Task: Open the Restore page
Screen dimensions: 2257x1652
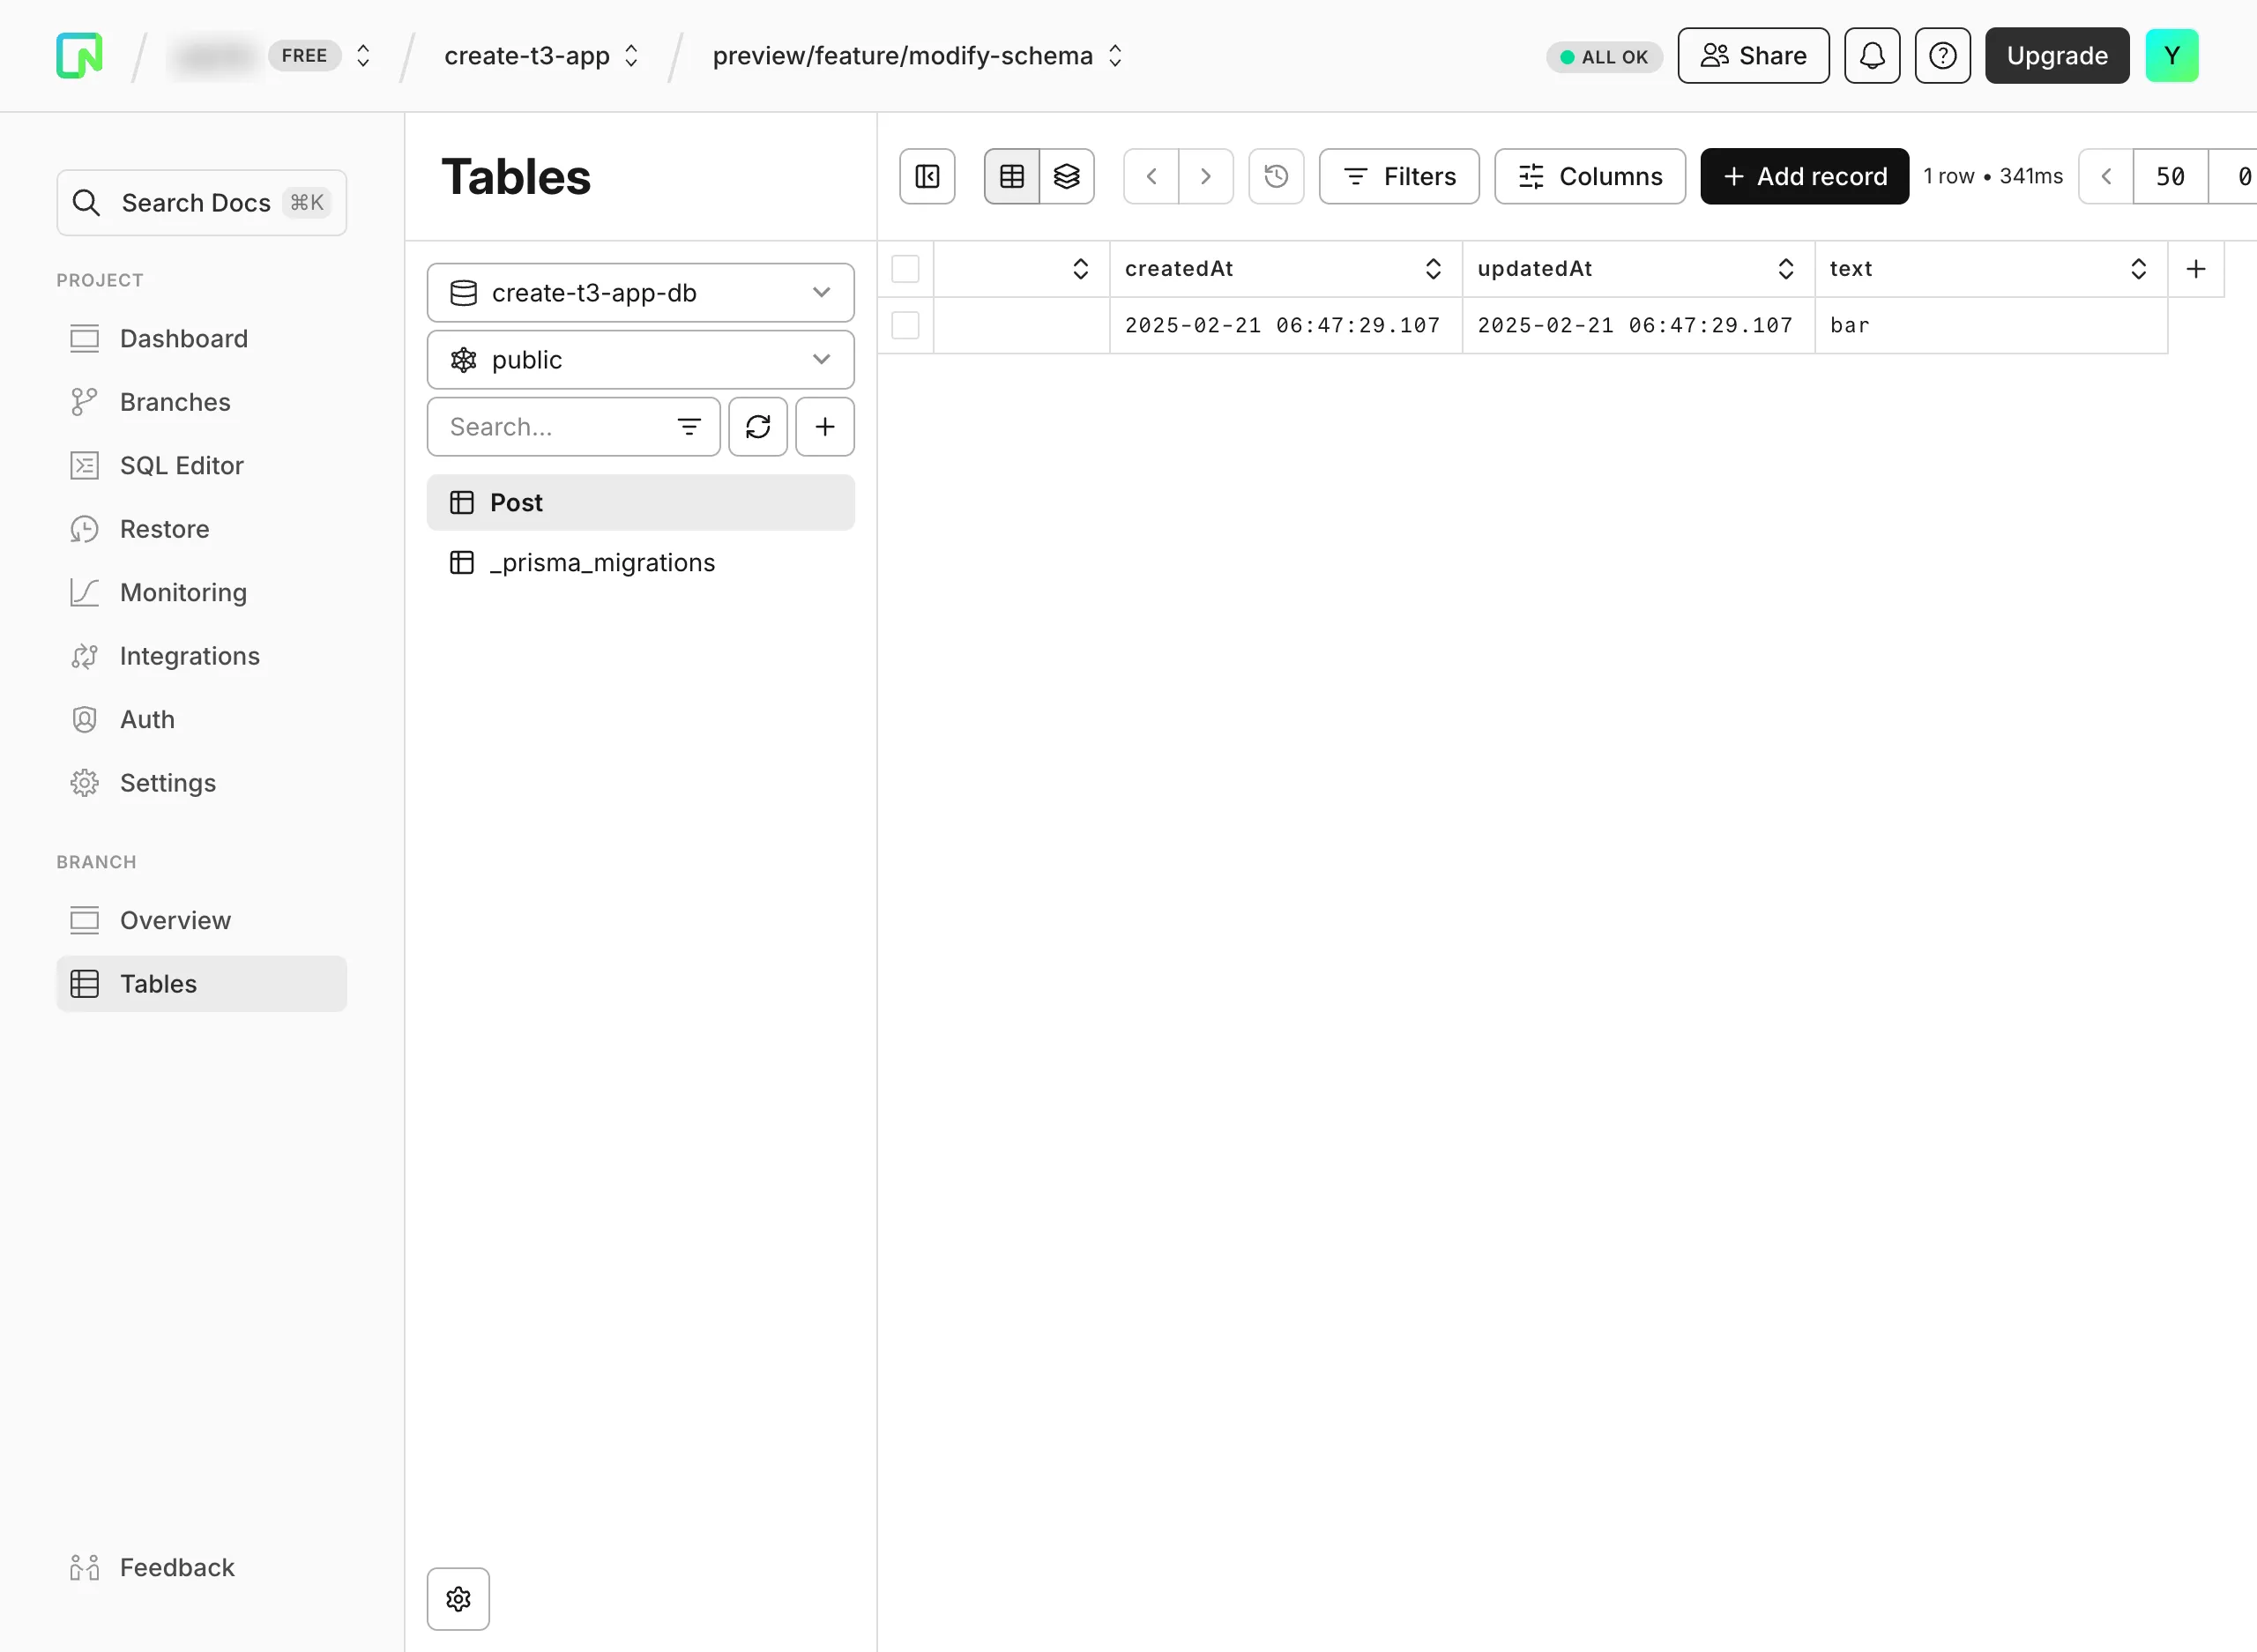Action: click(201, 529)
